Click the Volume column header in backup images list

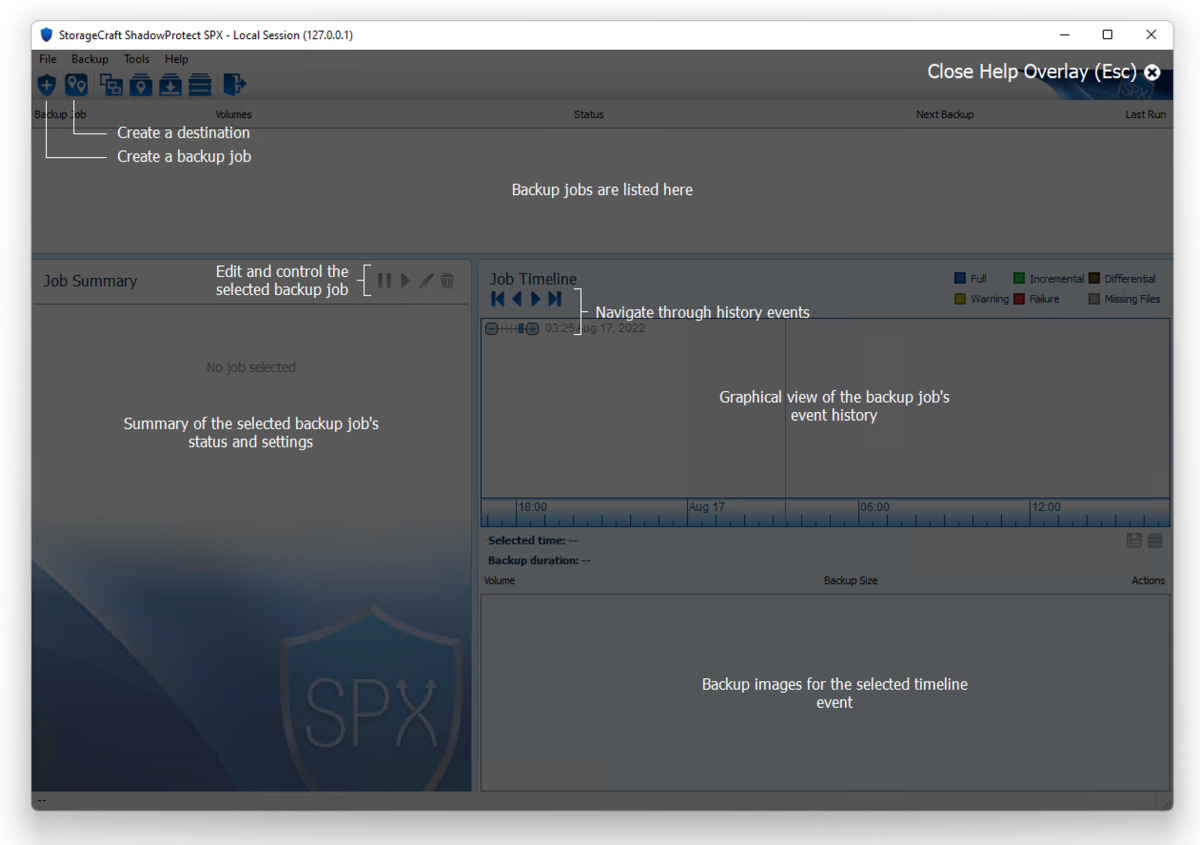pyautogui.click(x=500, y=581)
